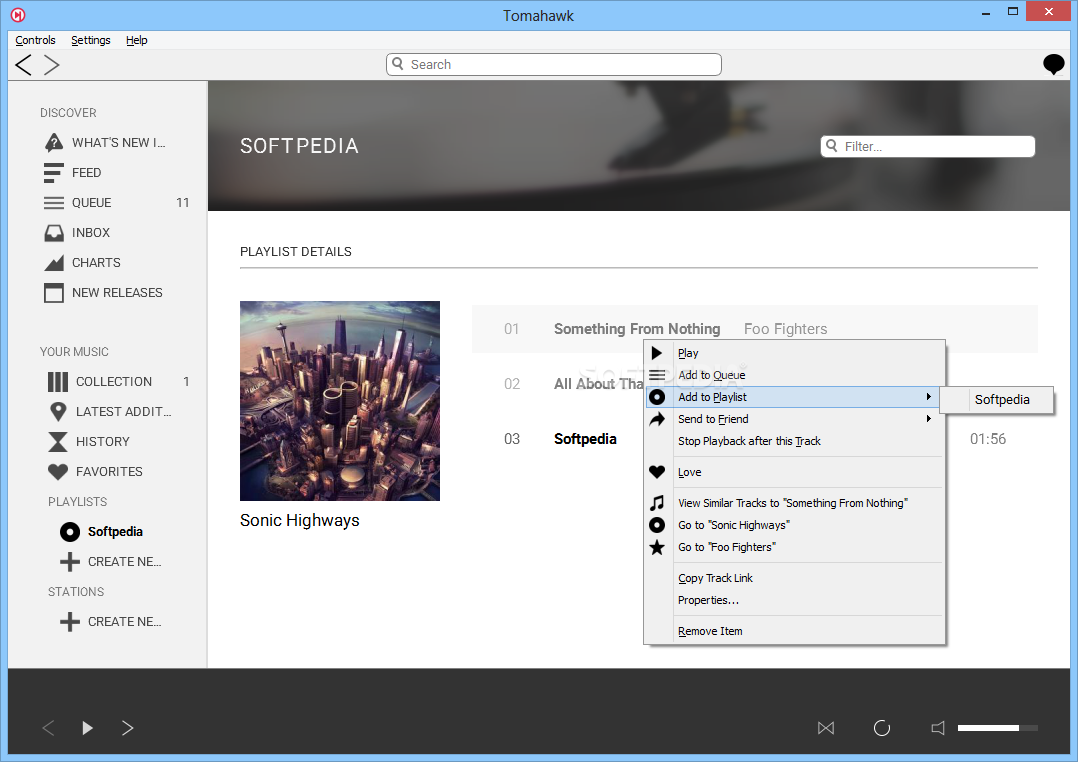Mute audio with the speaker icon
The height and width of the screenshot is (762, 1078).
[938, 728]
